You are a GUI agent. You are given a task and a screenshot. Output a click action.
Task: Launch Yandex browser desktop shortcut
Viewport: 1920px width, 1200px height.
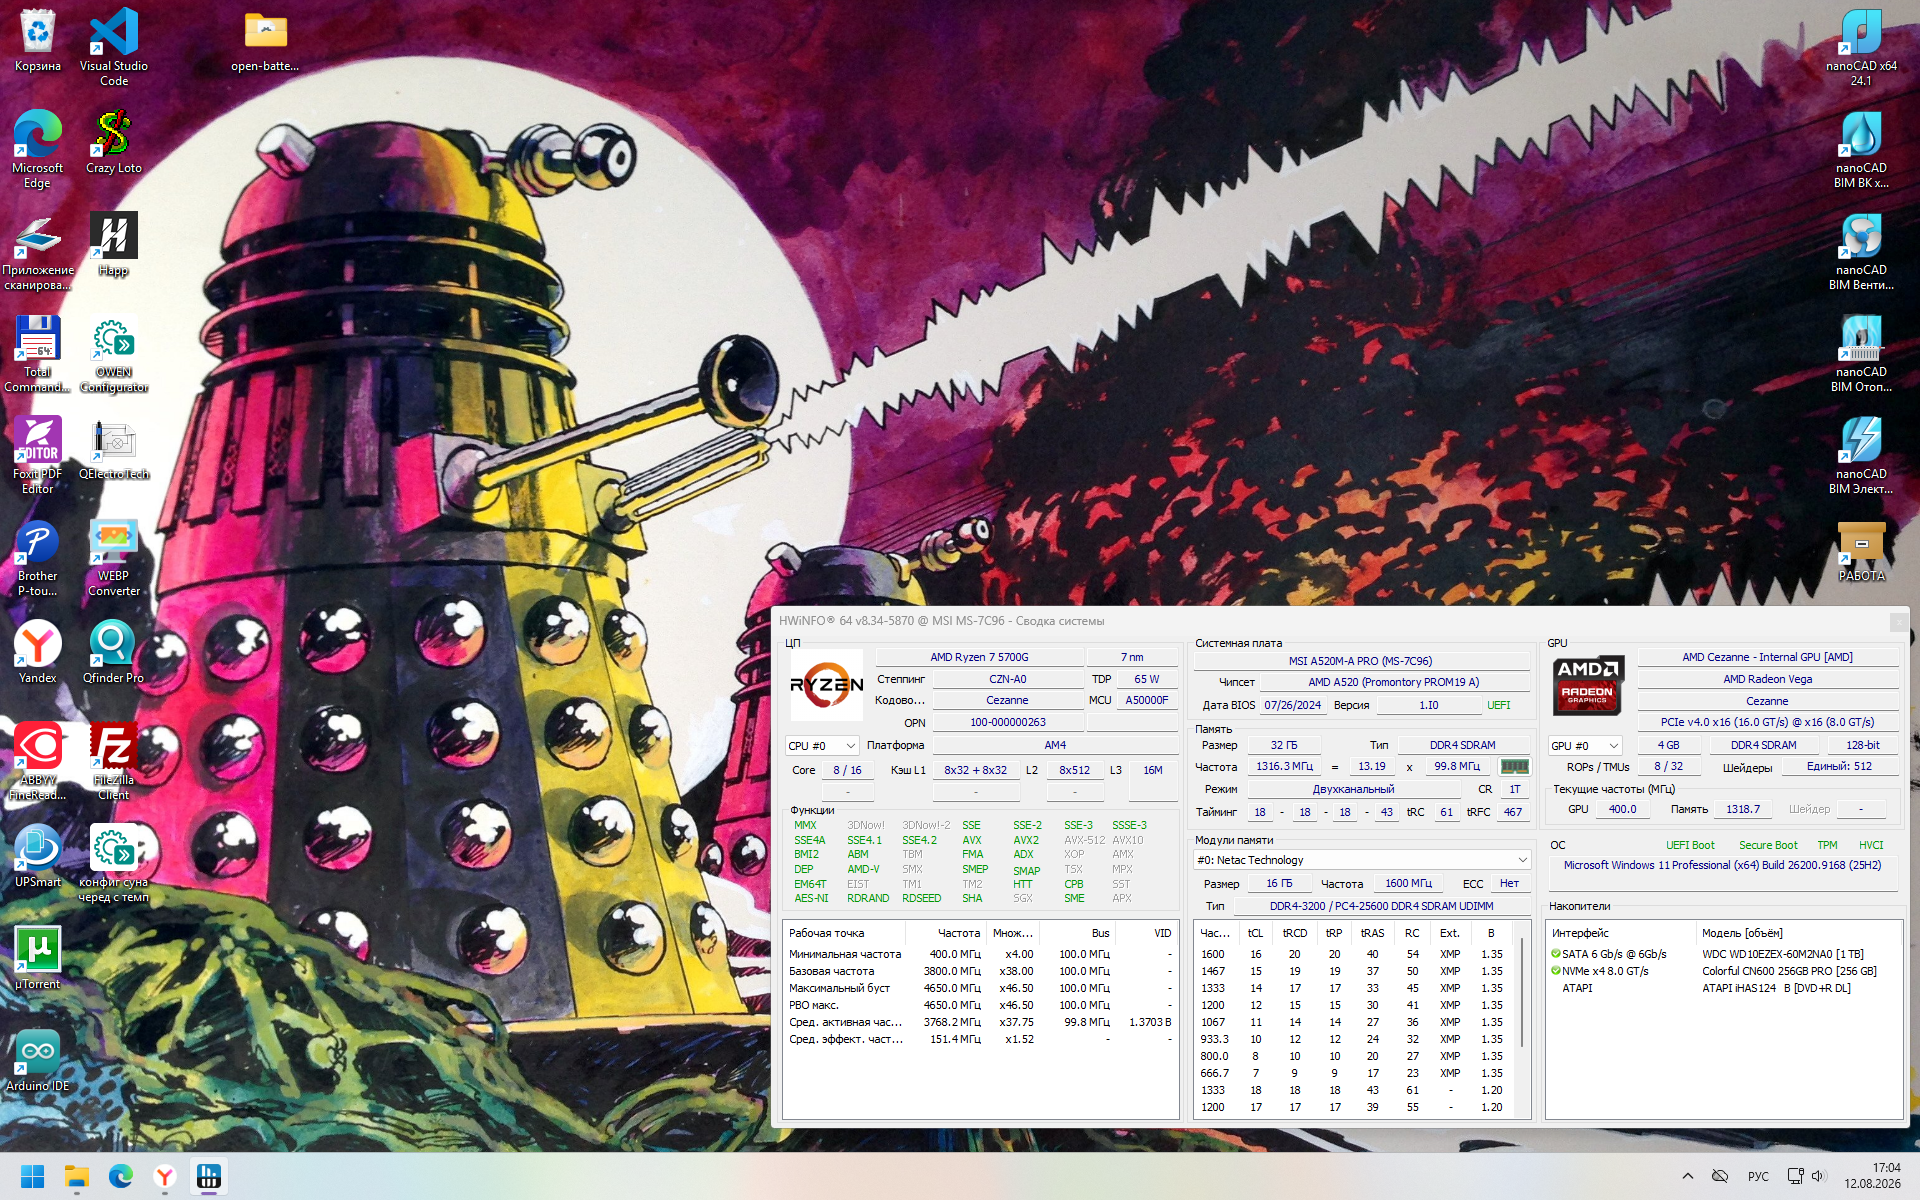(x=38, y=651)
